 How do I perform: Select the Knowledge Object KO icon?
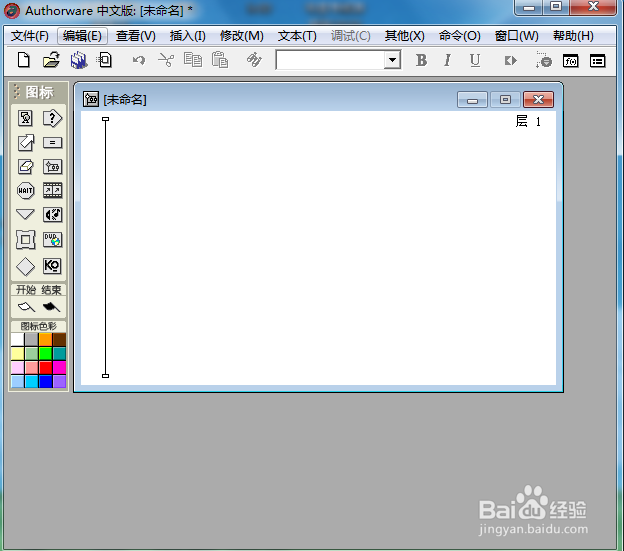(x=52, y=266)
